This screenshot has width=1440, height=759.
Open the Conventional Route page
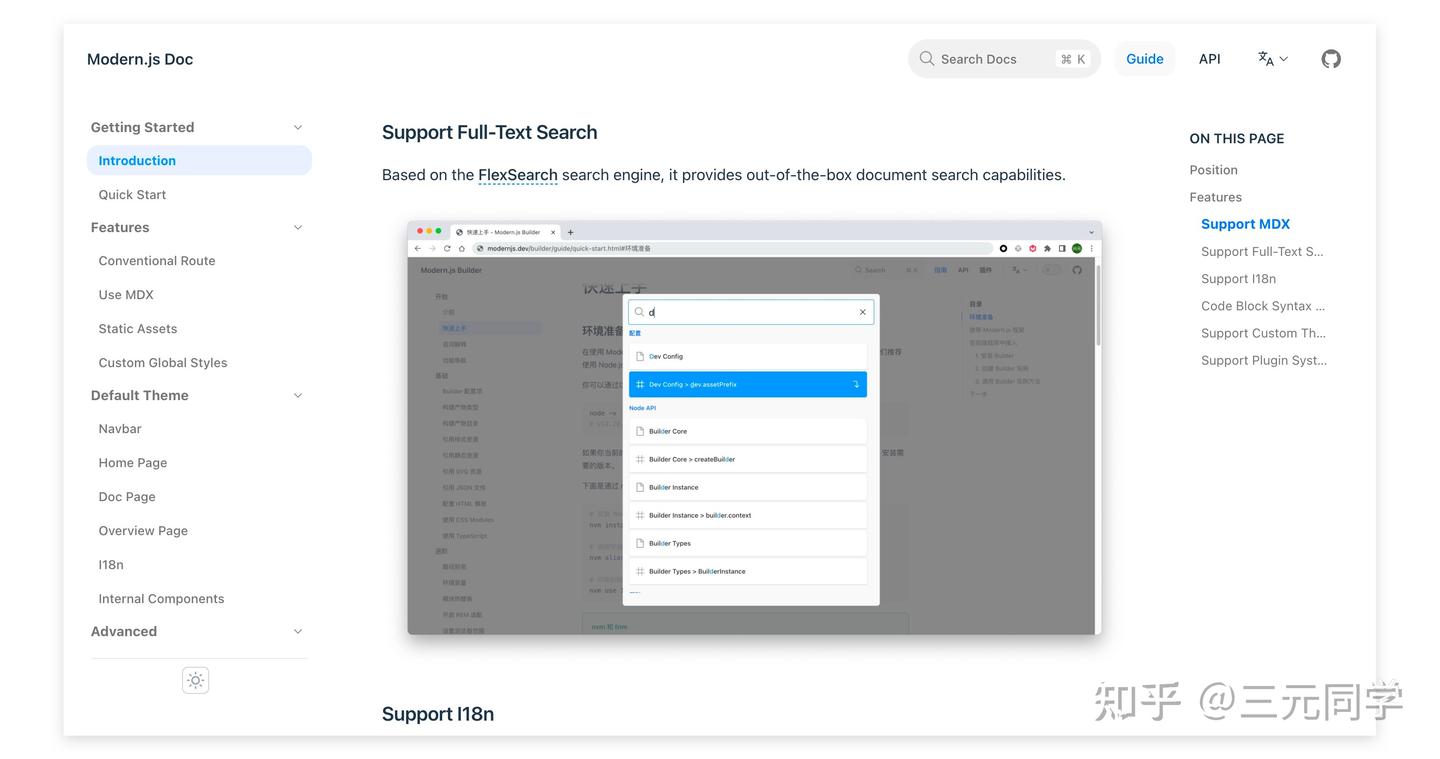(x=157, y=261)
